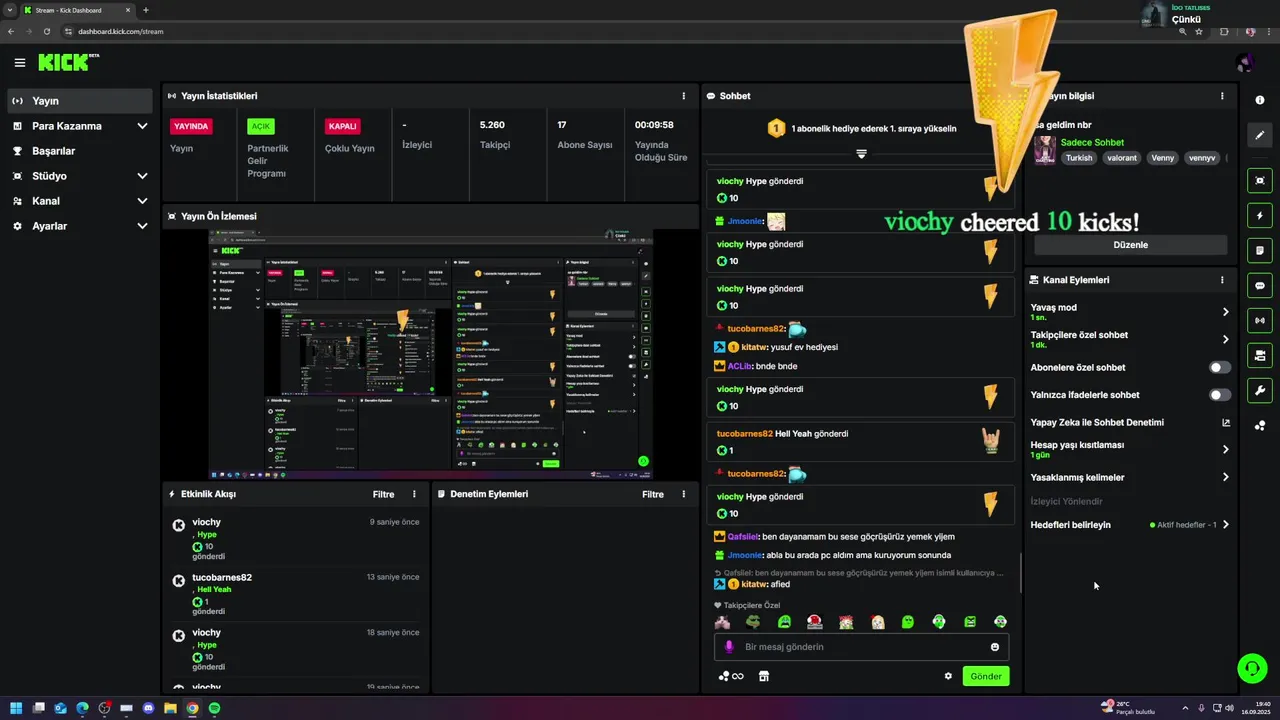Click the Yayın Ön İzlemesi stream preview
This screenshot has width=1280, height=720.
coord(431,355)
